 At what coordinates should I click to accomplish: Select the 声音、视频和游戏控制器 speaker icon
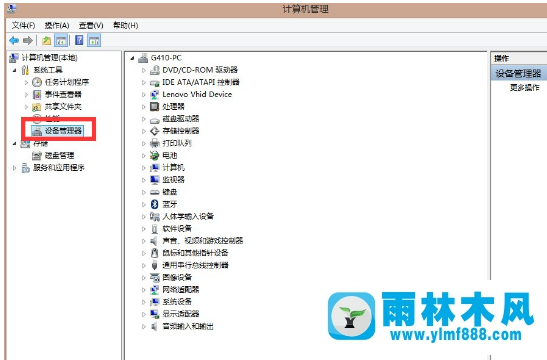point(154,241)
